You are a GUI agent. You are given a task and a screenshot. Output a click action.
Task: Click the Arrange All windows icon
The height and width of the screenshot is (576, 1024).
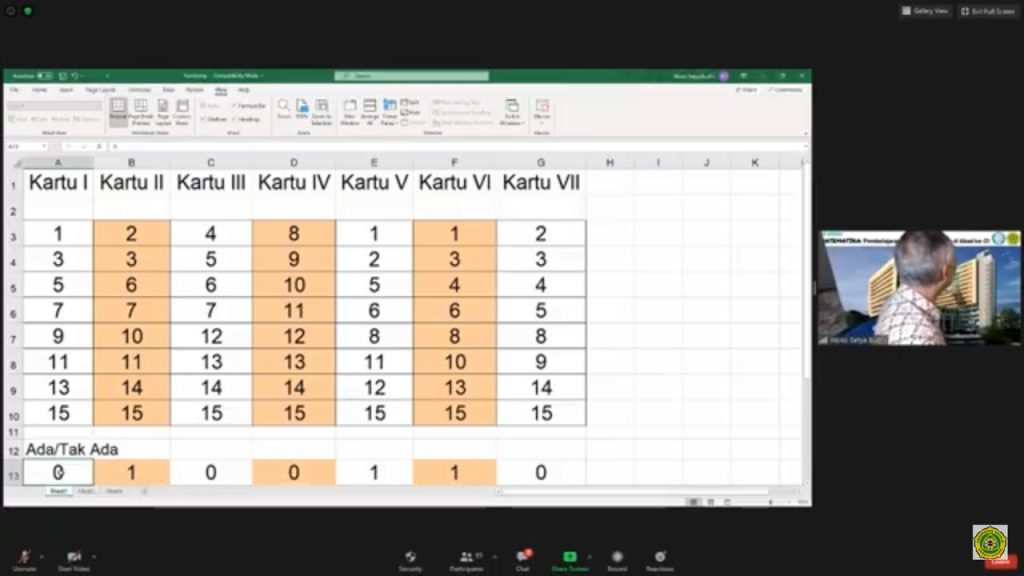point(370,112)
